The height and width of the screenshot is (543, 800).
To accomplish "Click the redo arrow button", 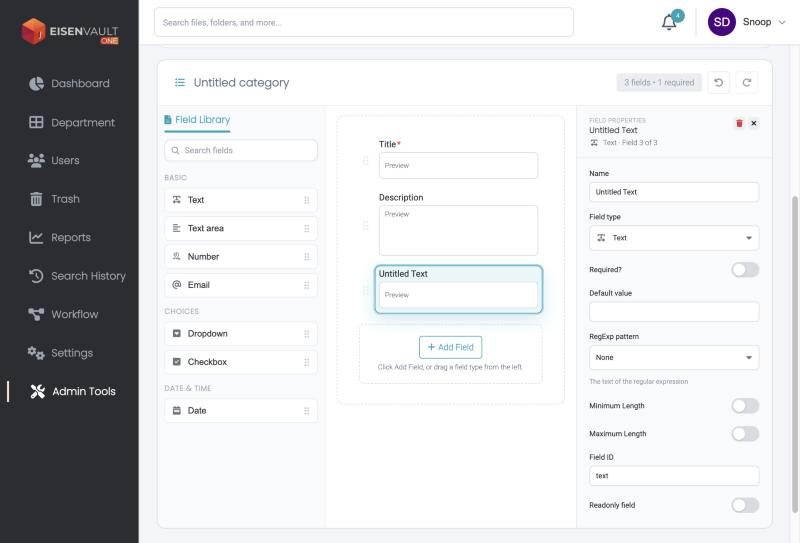I will pos(746,83).
